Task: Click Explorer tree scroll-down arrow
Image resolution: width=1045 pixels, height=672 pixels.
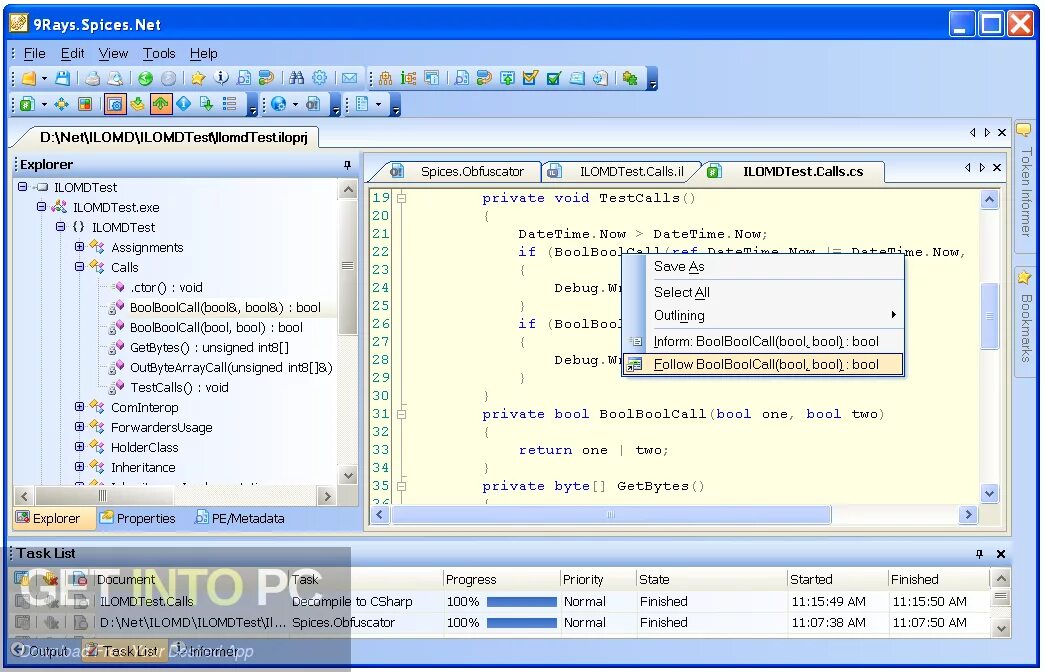Action: pyautogui.click(x=348, y=475)
